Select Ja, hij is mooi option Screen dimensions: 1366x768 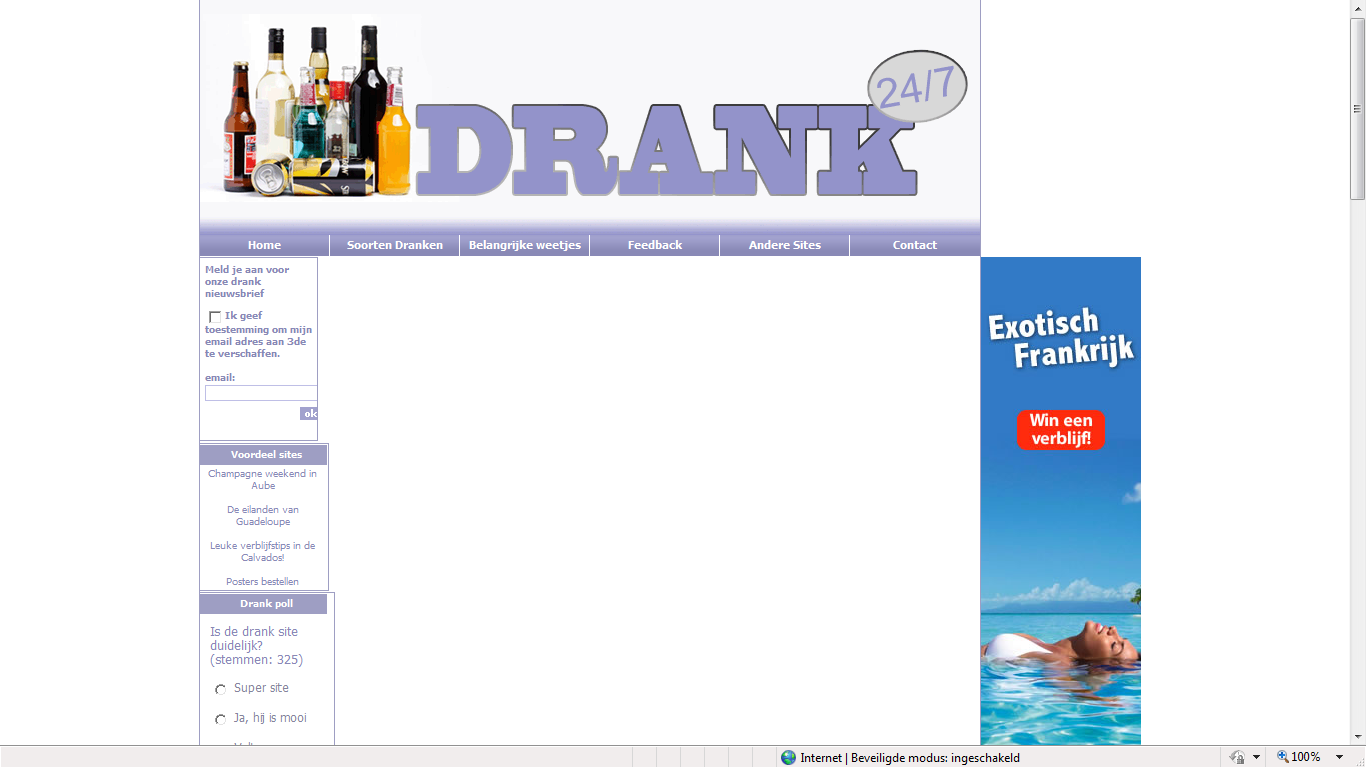[x=220, y=720]
